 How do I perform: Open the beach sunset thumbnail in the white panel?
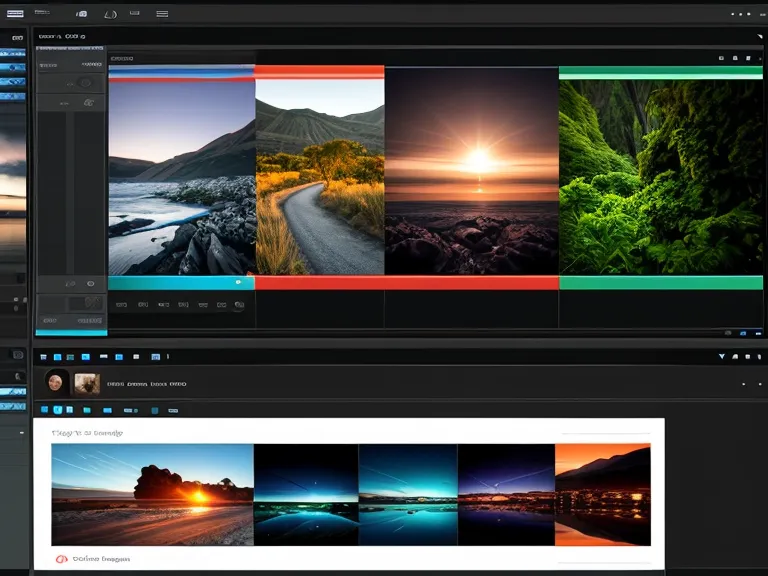click(152, 494)
